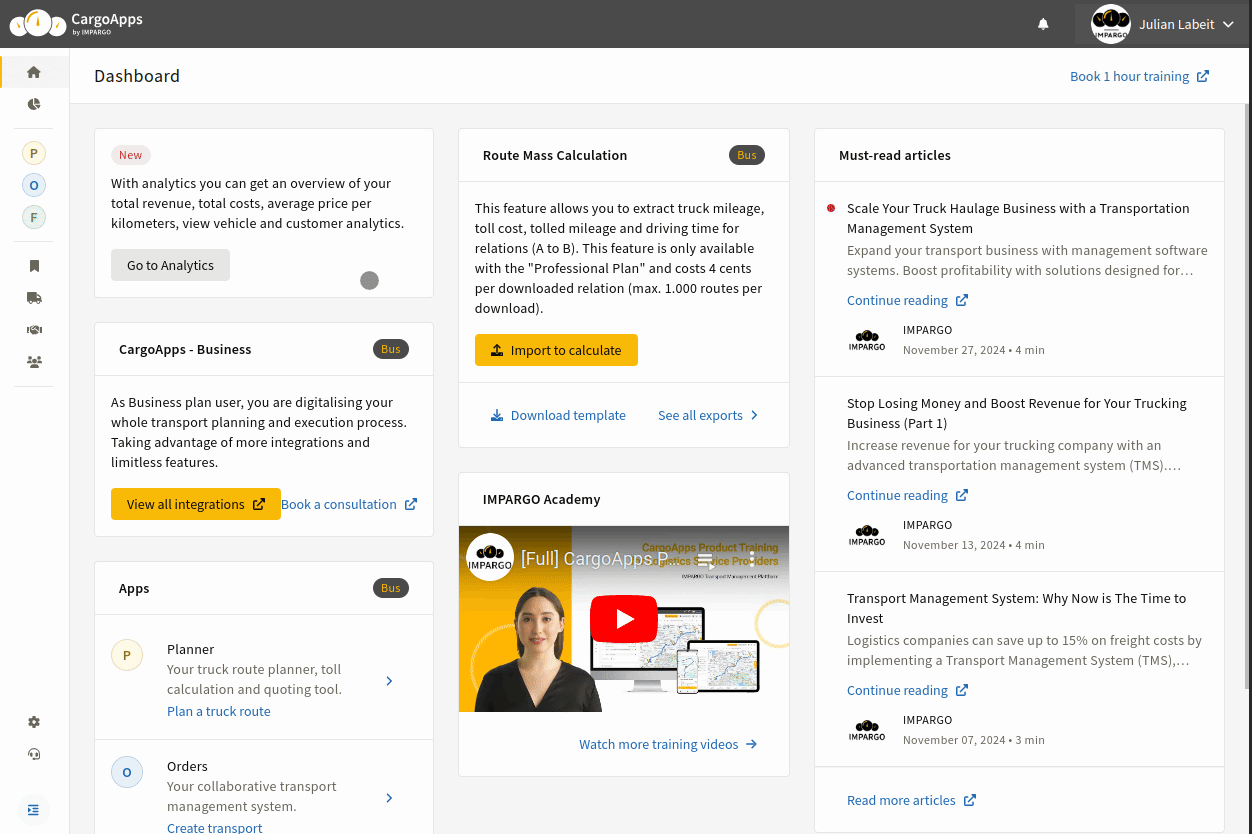The image size is (1252, 834).
Task: Open YouTube video options three-dot icon
Action: click(752, 559)
